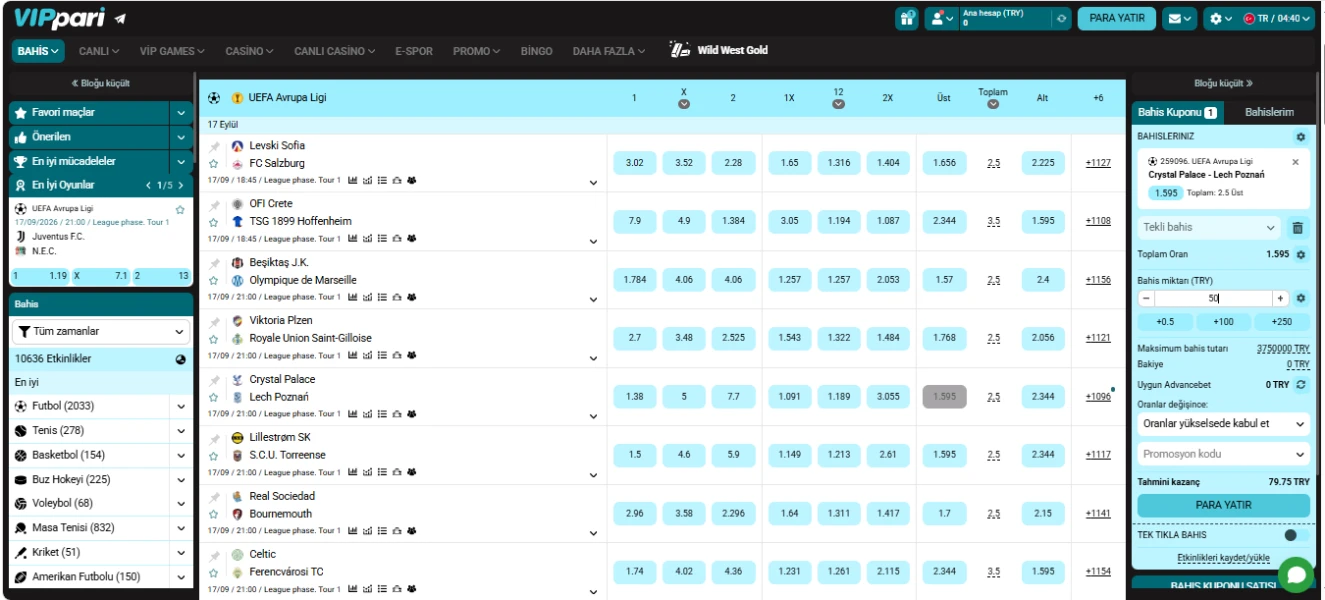1325x600 pixels.
Task: Favorite the Juventus vs N.E.C. featured game
Action: click(180, 209)
